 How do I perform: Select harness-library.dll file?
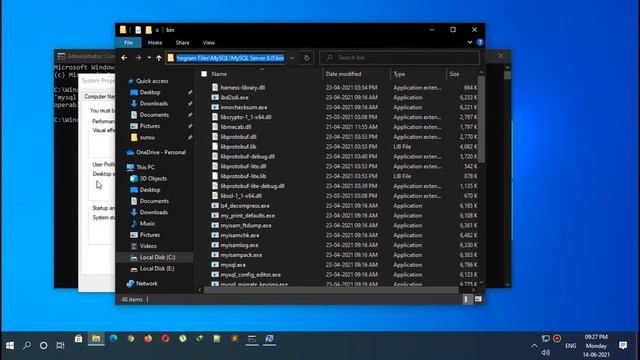tap(242, 87)
